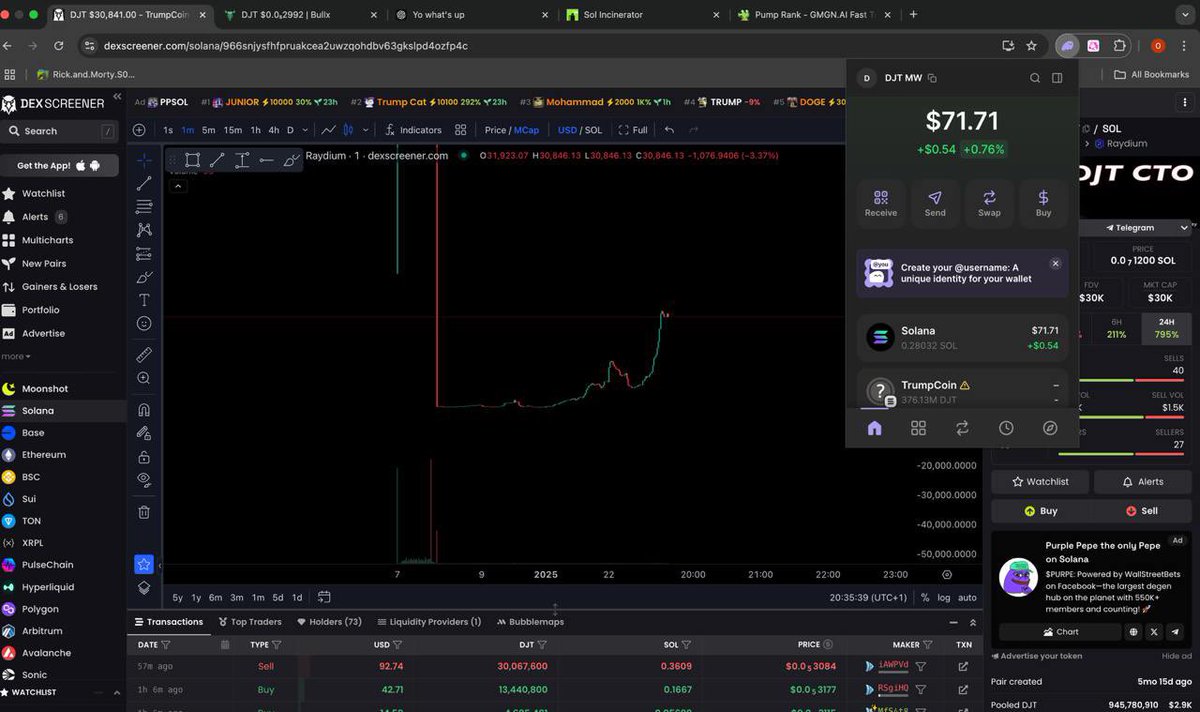Switch to Top Traders tab
Viewport: 1200px width, 712px height.
248,622
